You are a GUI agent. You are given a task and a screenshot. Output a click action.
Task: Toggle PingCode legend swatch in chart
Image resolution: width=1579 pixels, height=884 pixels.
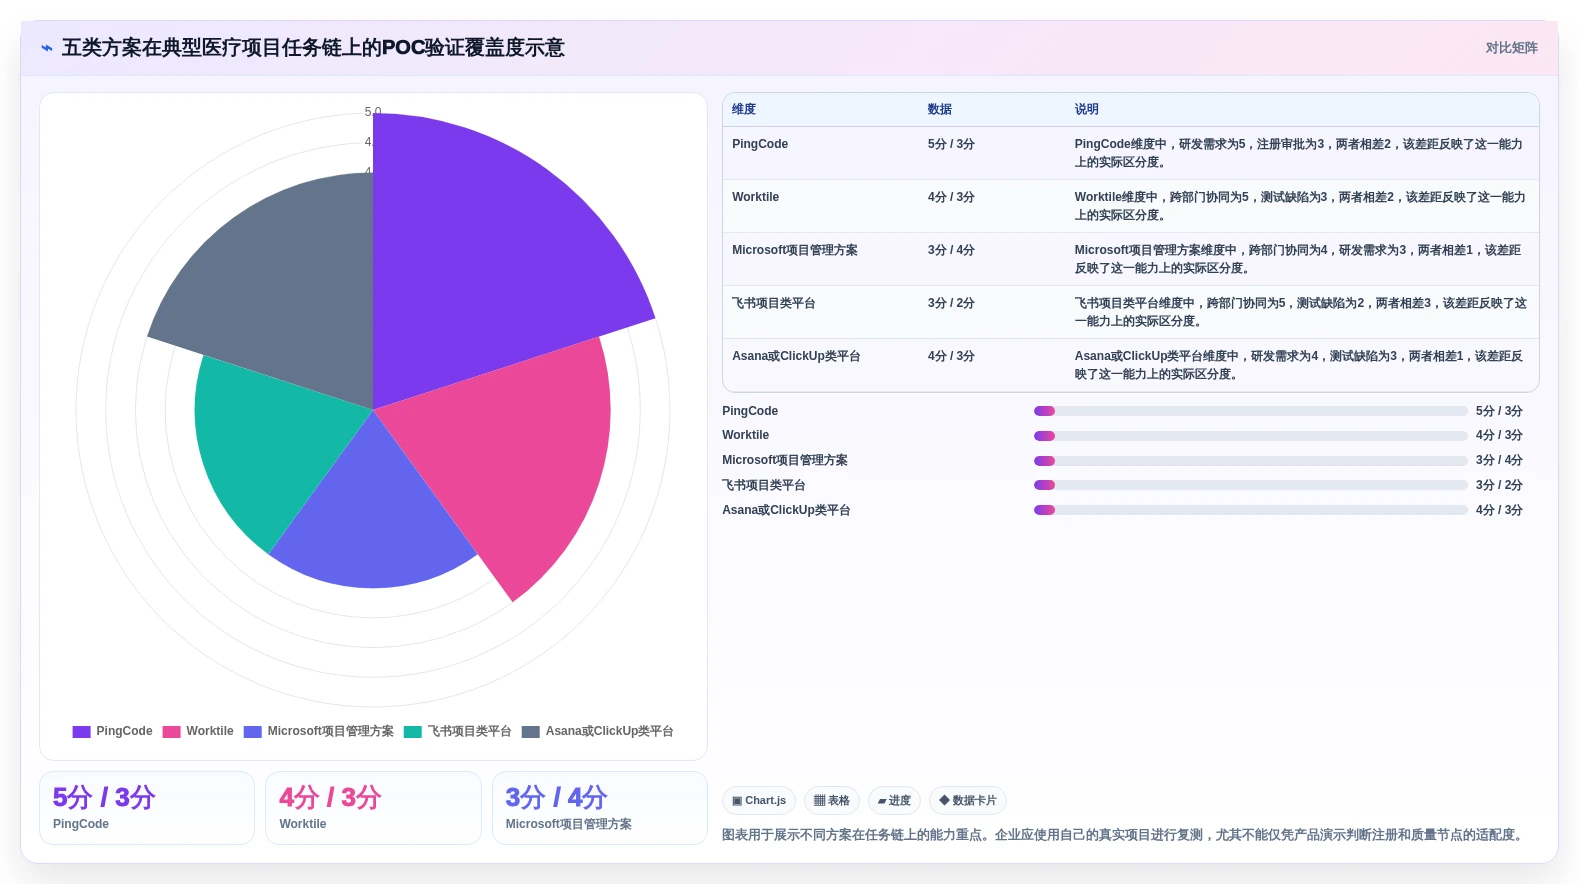[x=81, y=732]
